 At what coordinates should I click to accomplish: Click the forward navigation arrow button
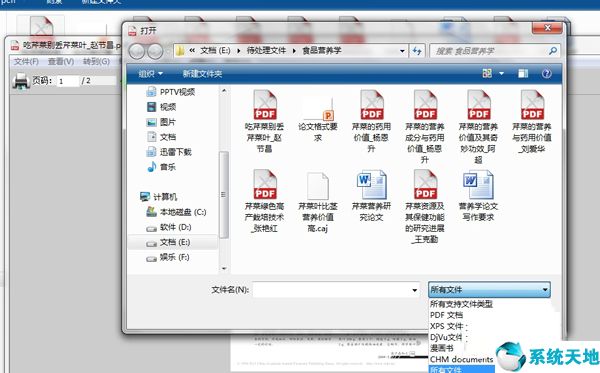[155, 51]
